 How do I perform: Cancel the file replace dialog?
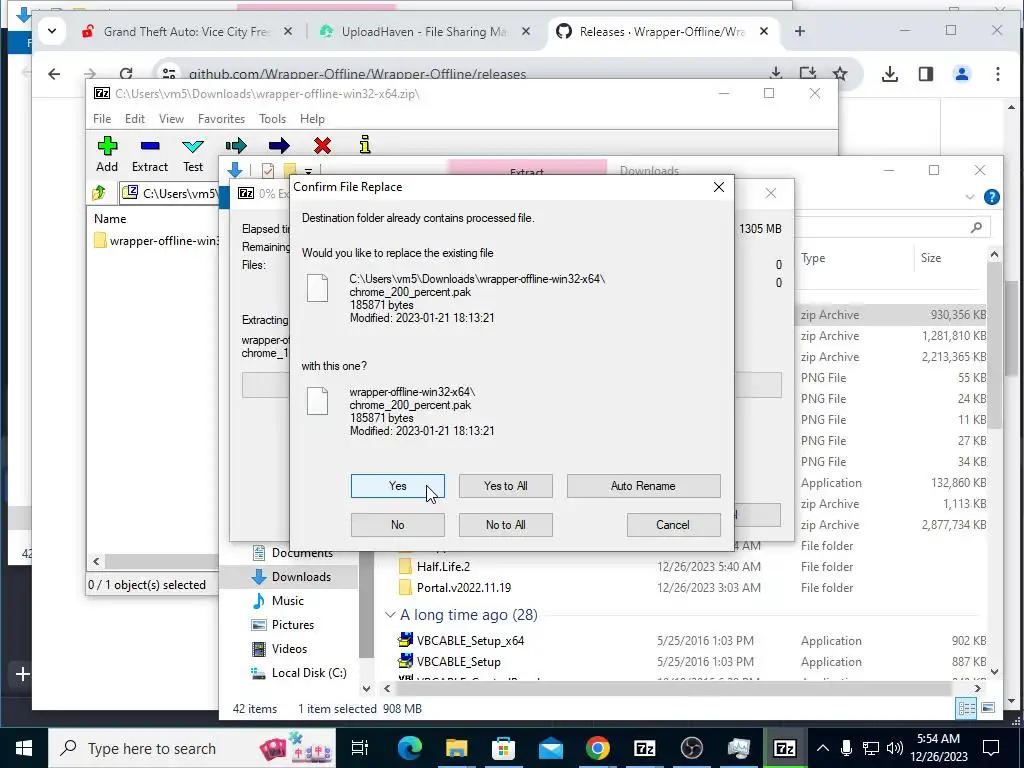pos(673,525)
